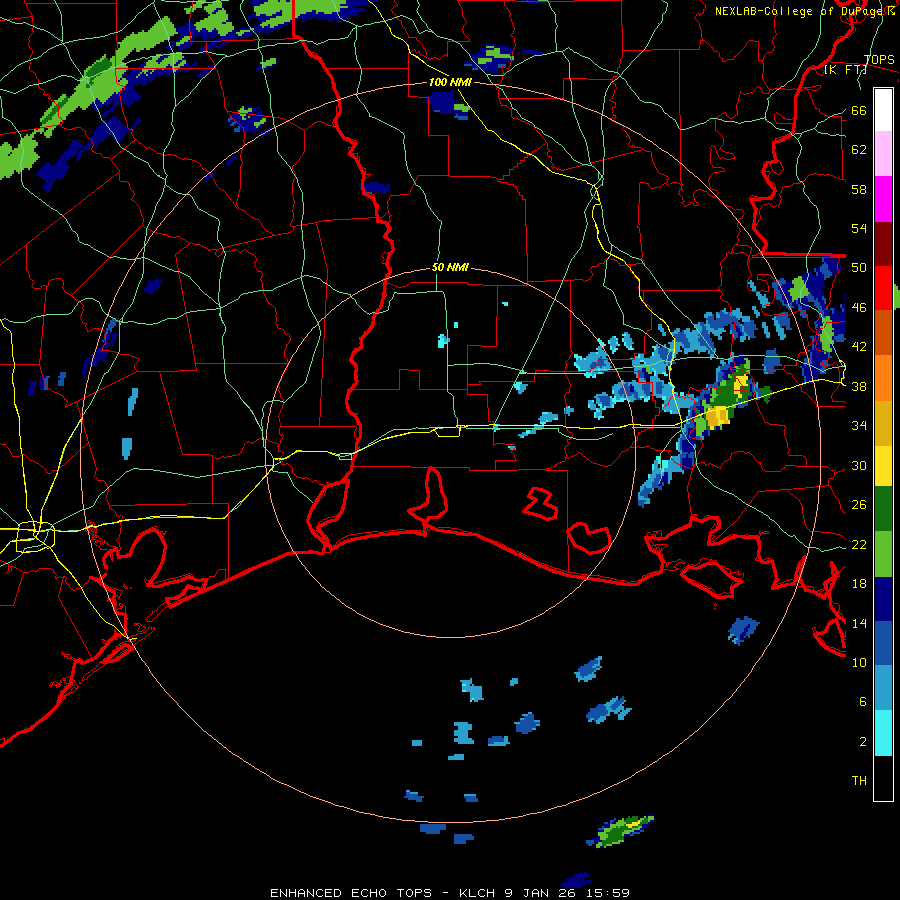Click the magenta legend swatch
The width and height of the screenshot is (900, 900).
point(883,199)
